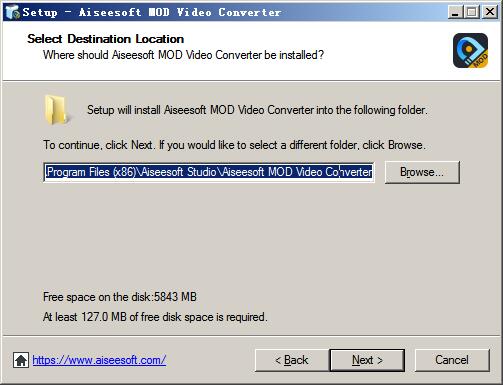
Task: Click the yellow folder icon
Action: [56, 110]
